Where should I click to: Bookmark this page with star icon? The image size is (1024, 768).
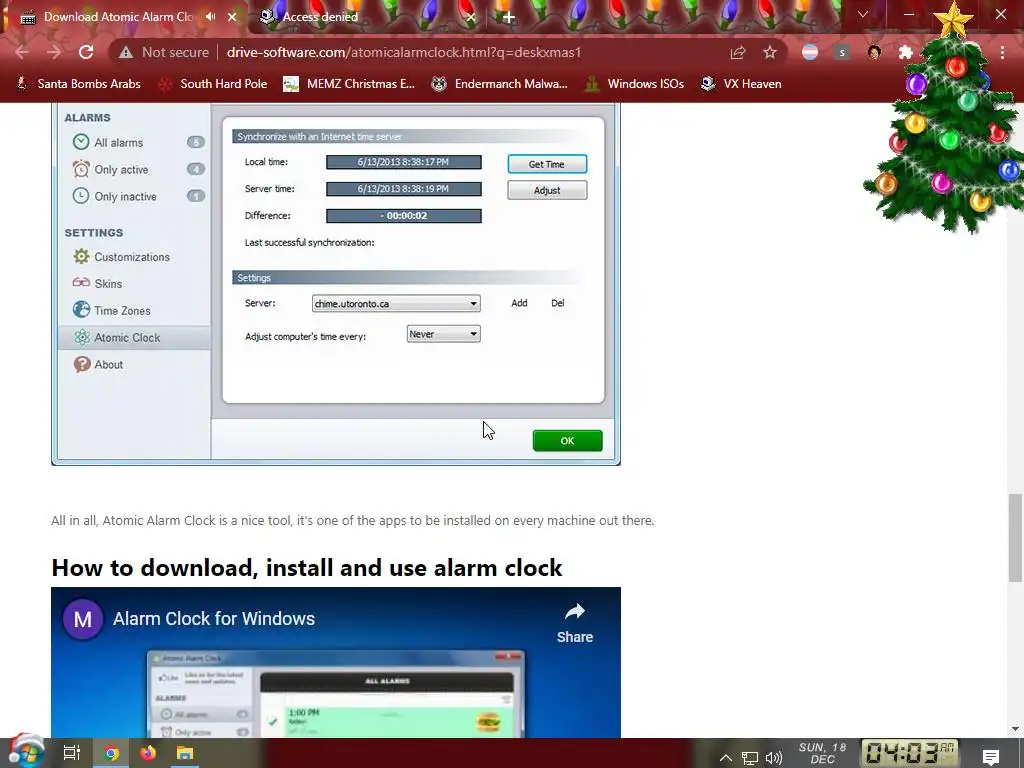(770, 52)
